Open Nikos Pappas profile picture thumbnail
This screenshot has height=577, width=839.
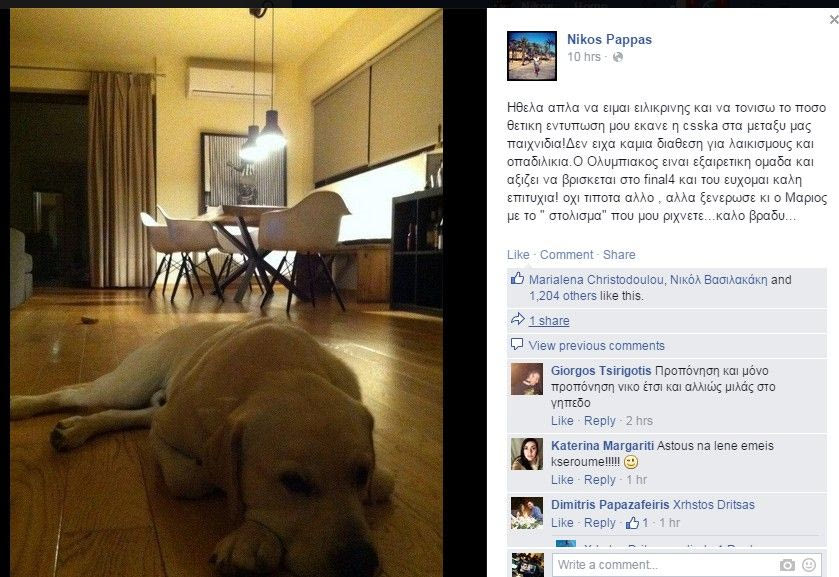click(x=532, y=56)
